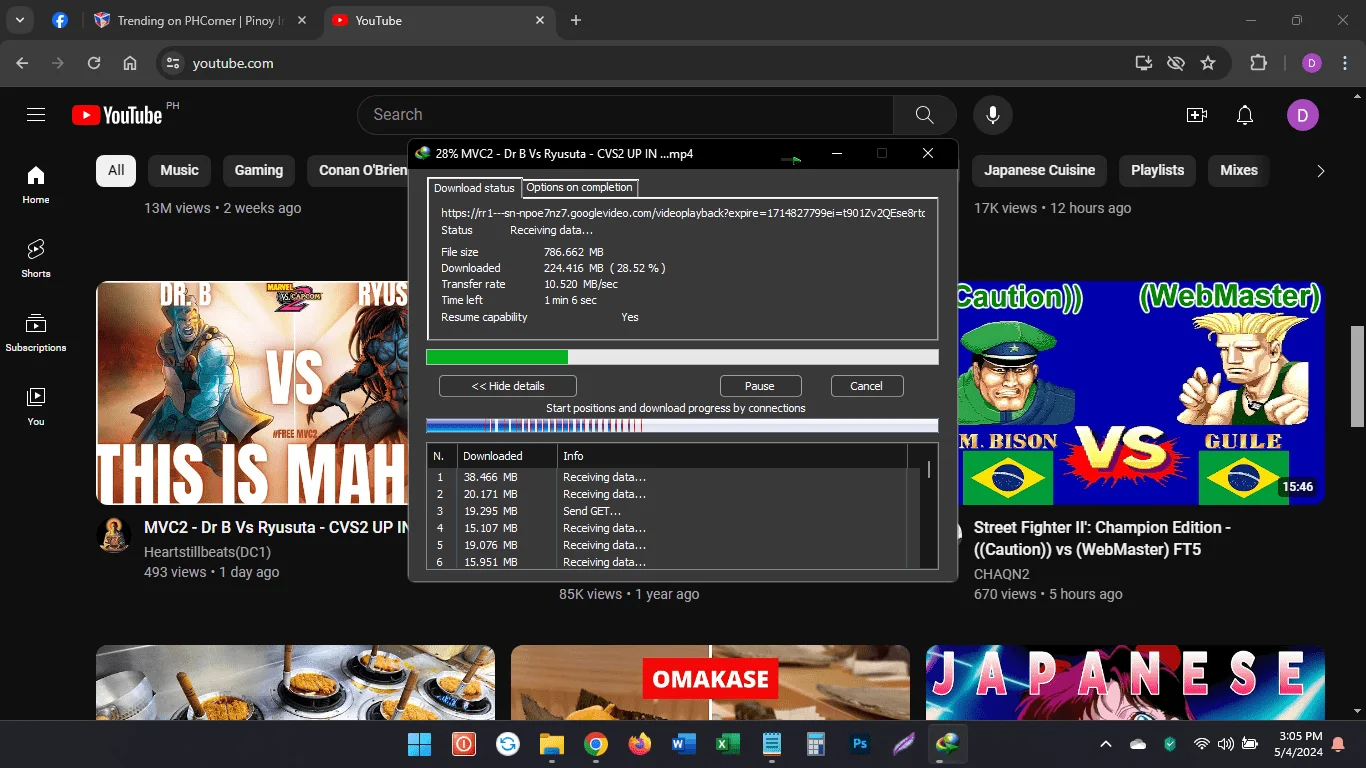Select the All category chip

pos(116,170)
